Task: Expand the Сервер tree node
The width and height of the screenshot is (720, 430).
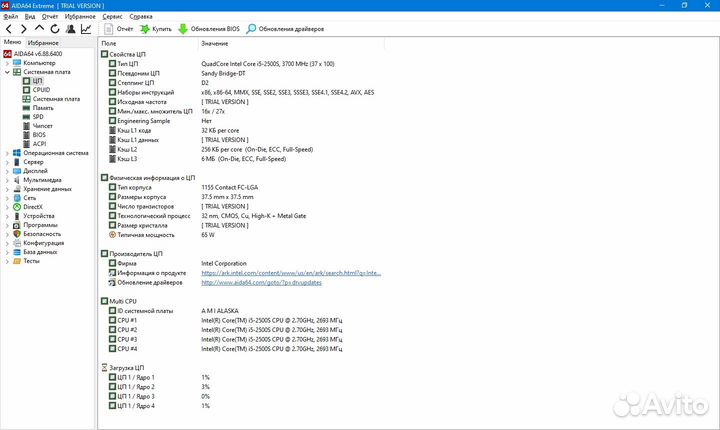Action: pyautogui.click(x=7, y=162)
